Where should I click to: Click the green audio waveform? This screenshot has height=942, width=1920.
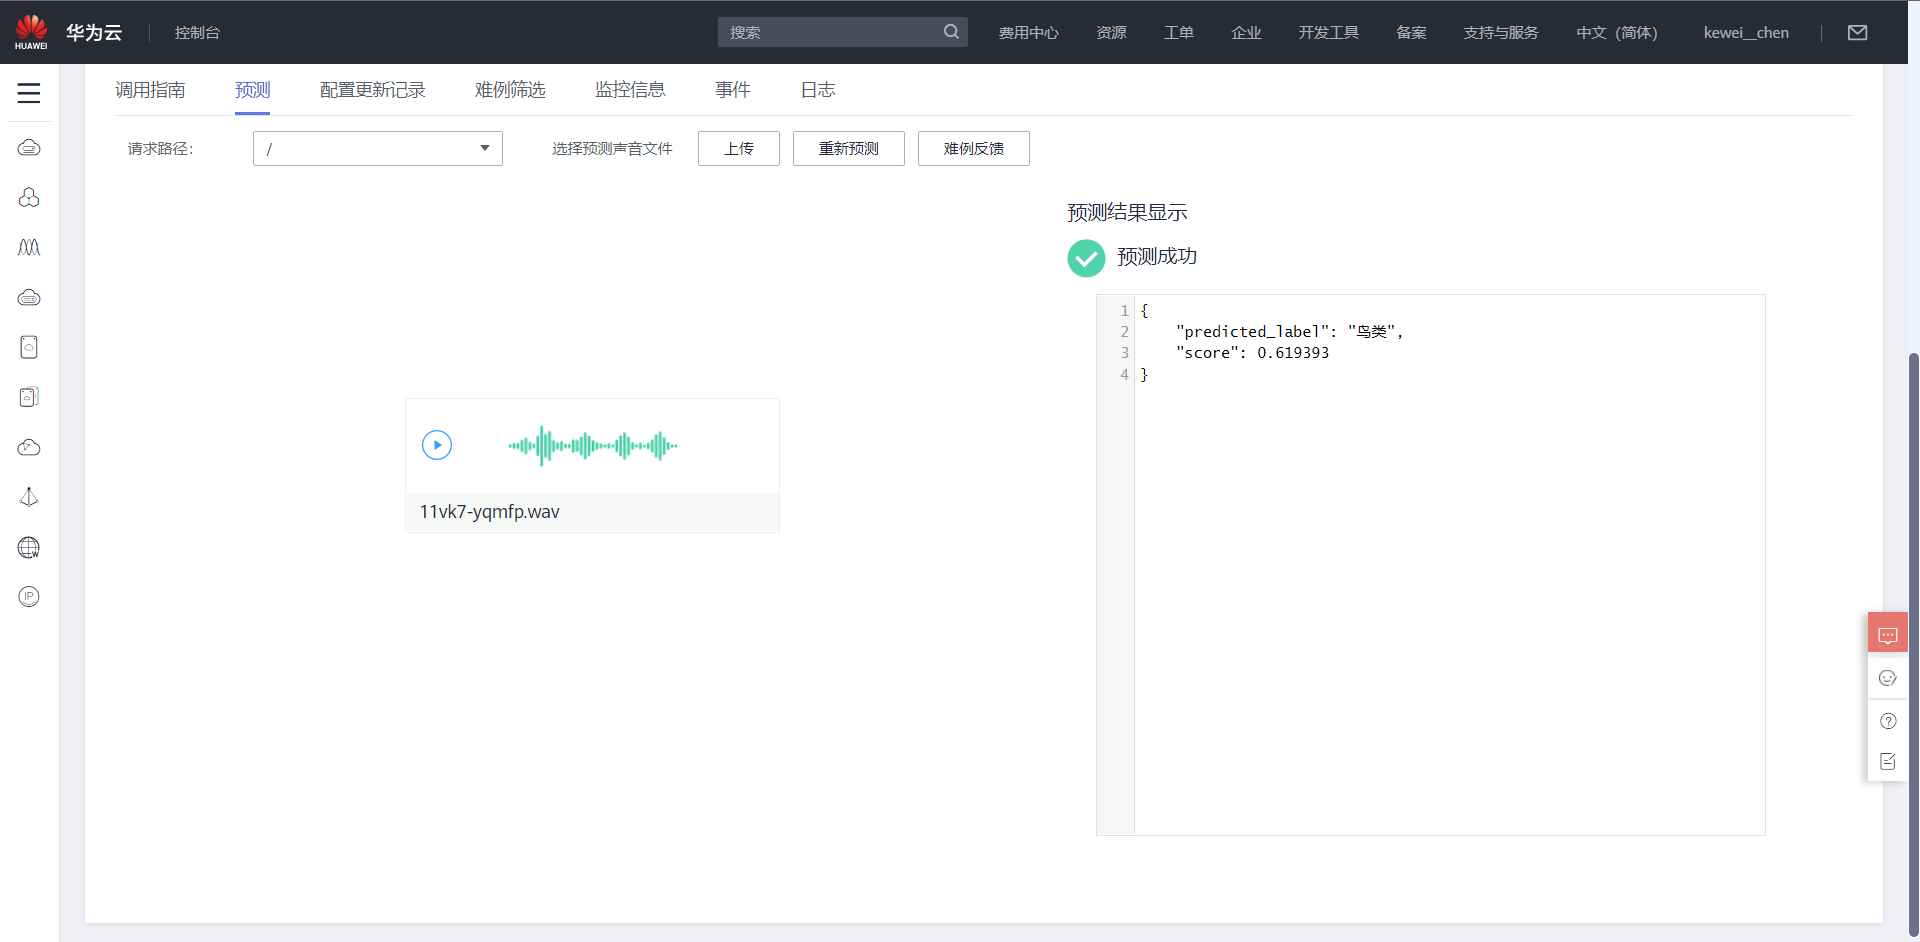[593, 445]
